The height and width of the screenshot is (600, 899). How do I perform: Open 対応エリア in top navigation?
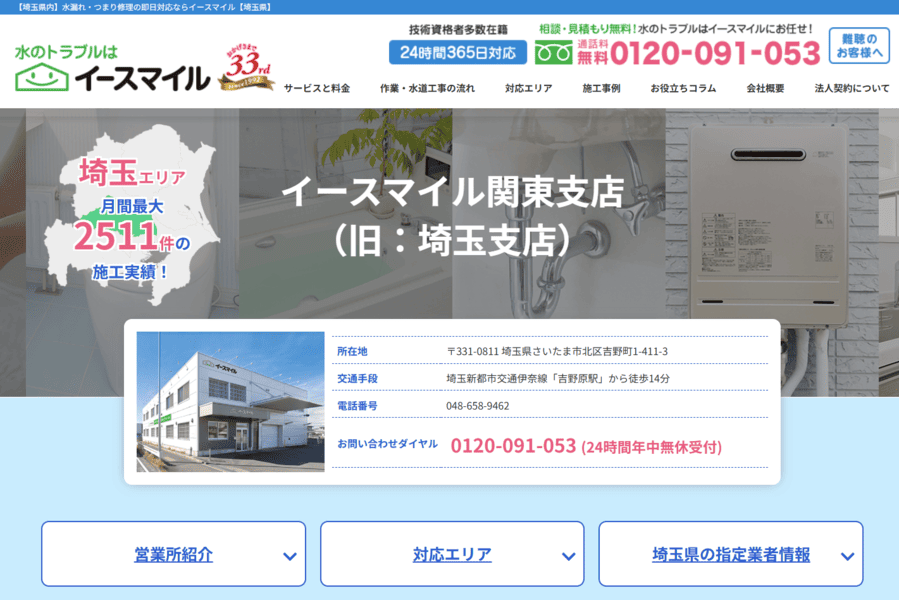click(528, 88)
